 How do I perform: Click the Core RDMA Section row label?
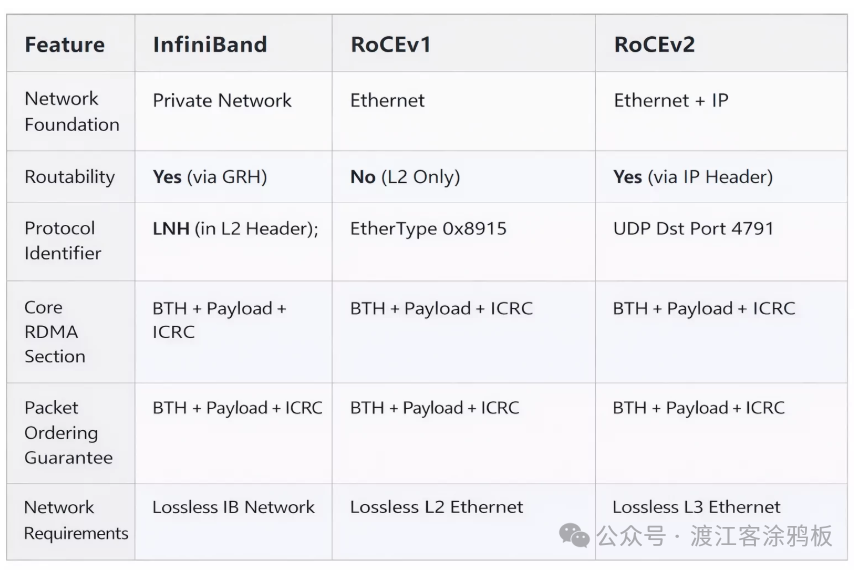(54, 331)
